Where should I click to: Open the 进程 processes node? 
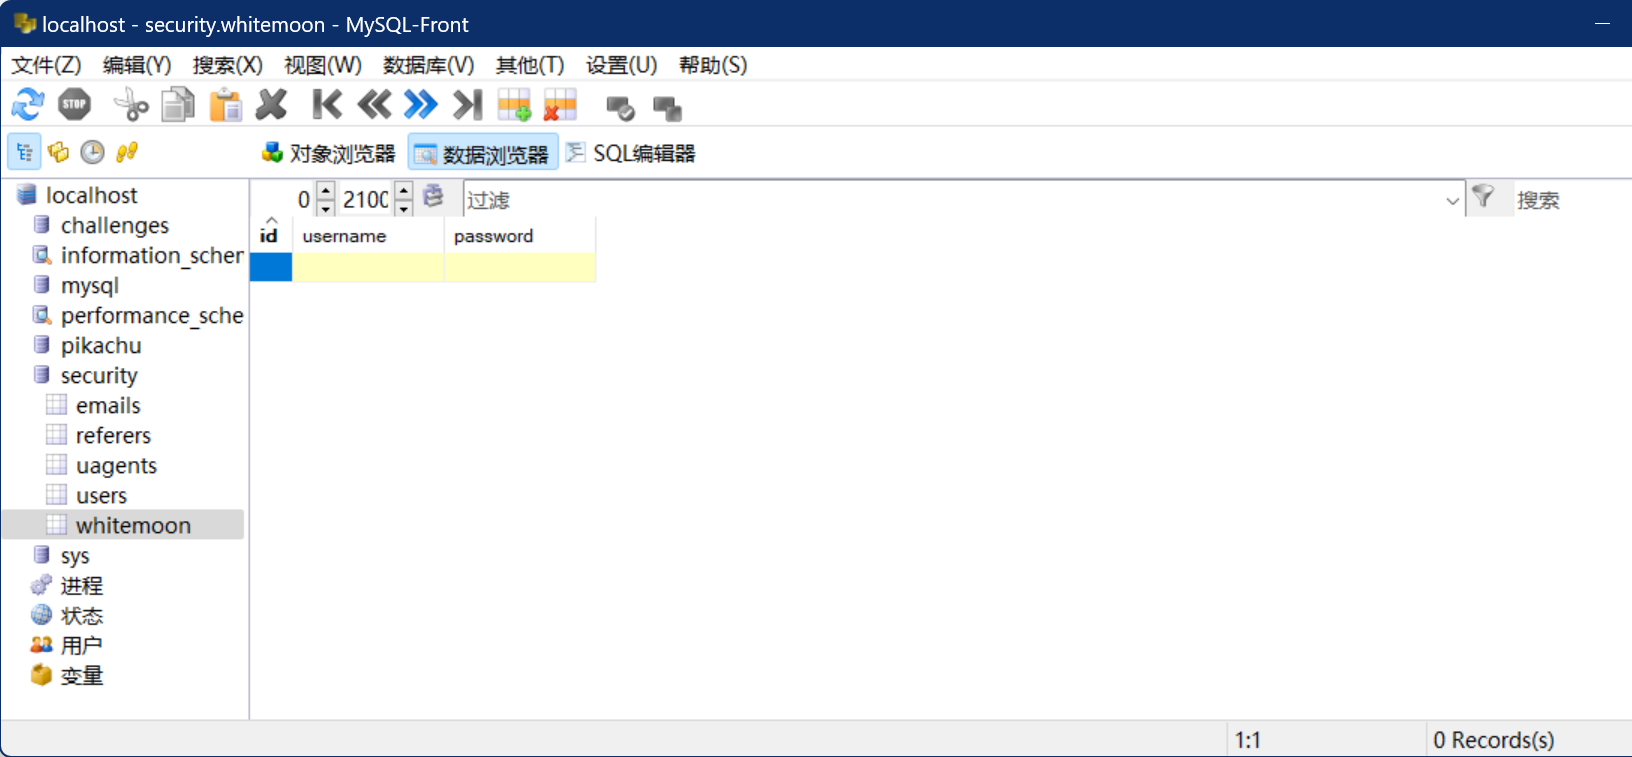point(81,585)
